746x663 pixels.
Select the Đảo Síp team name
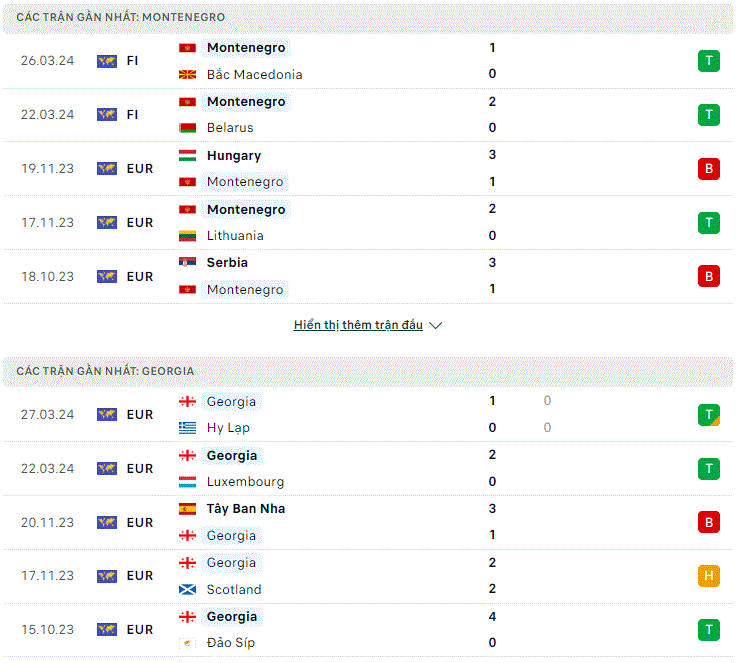(x=231, y=643)
